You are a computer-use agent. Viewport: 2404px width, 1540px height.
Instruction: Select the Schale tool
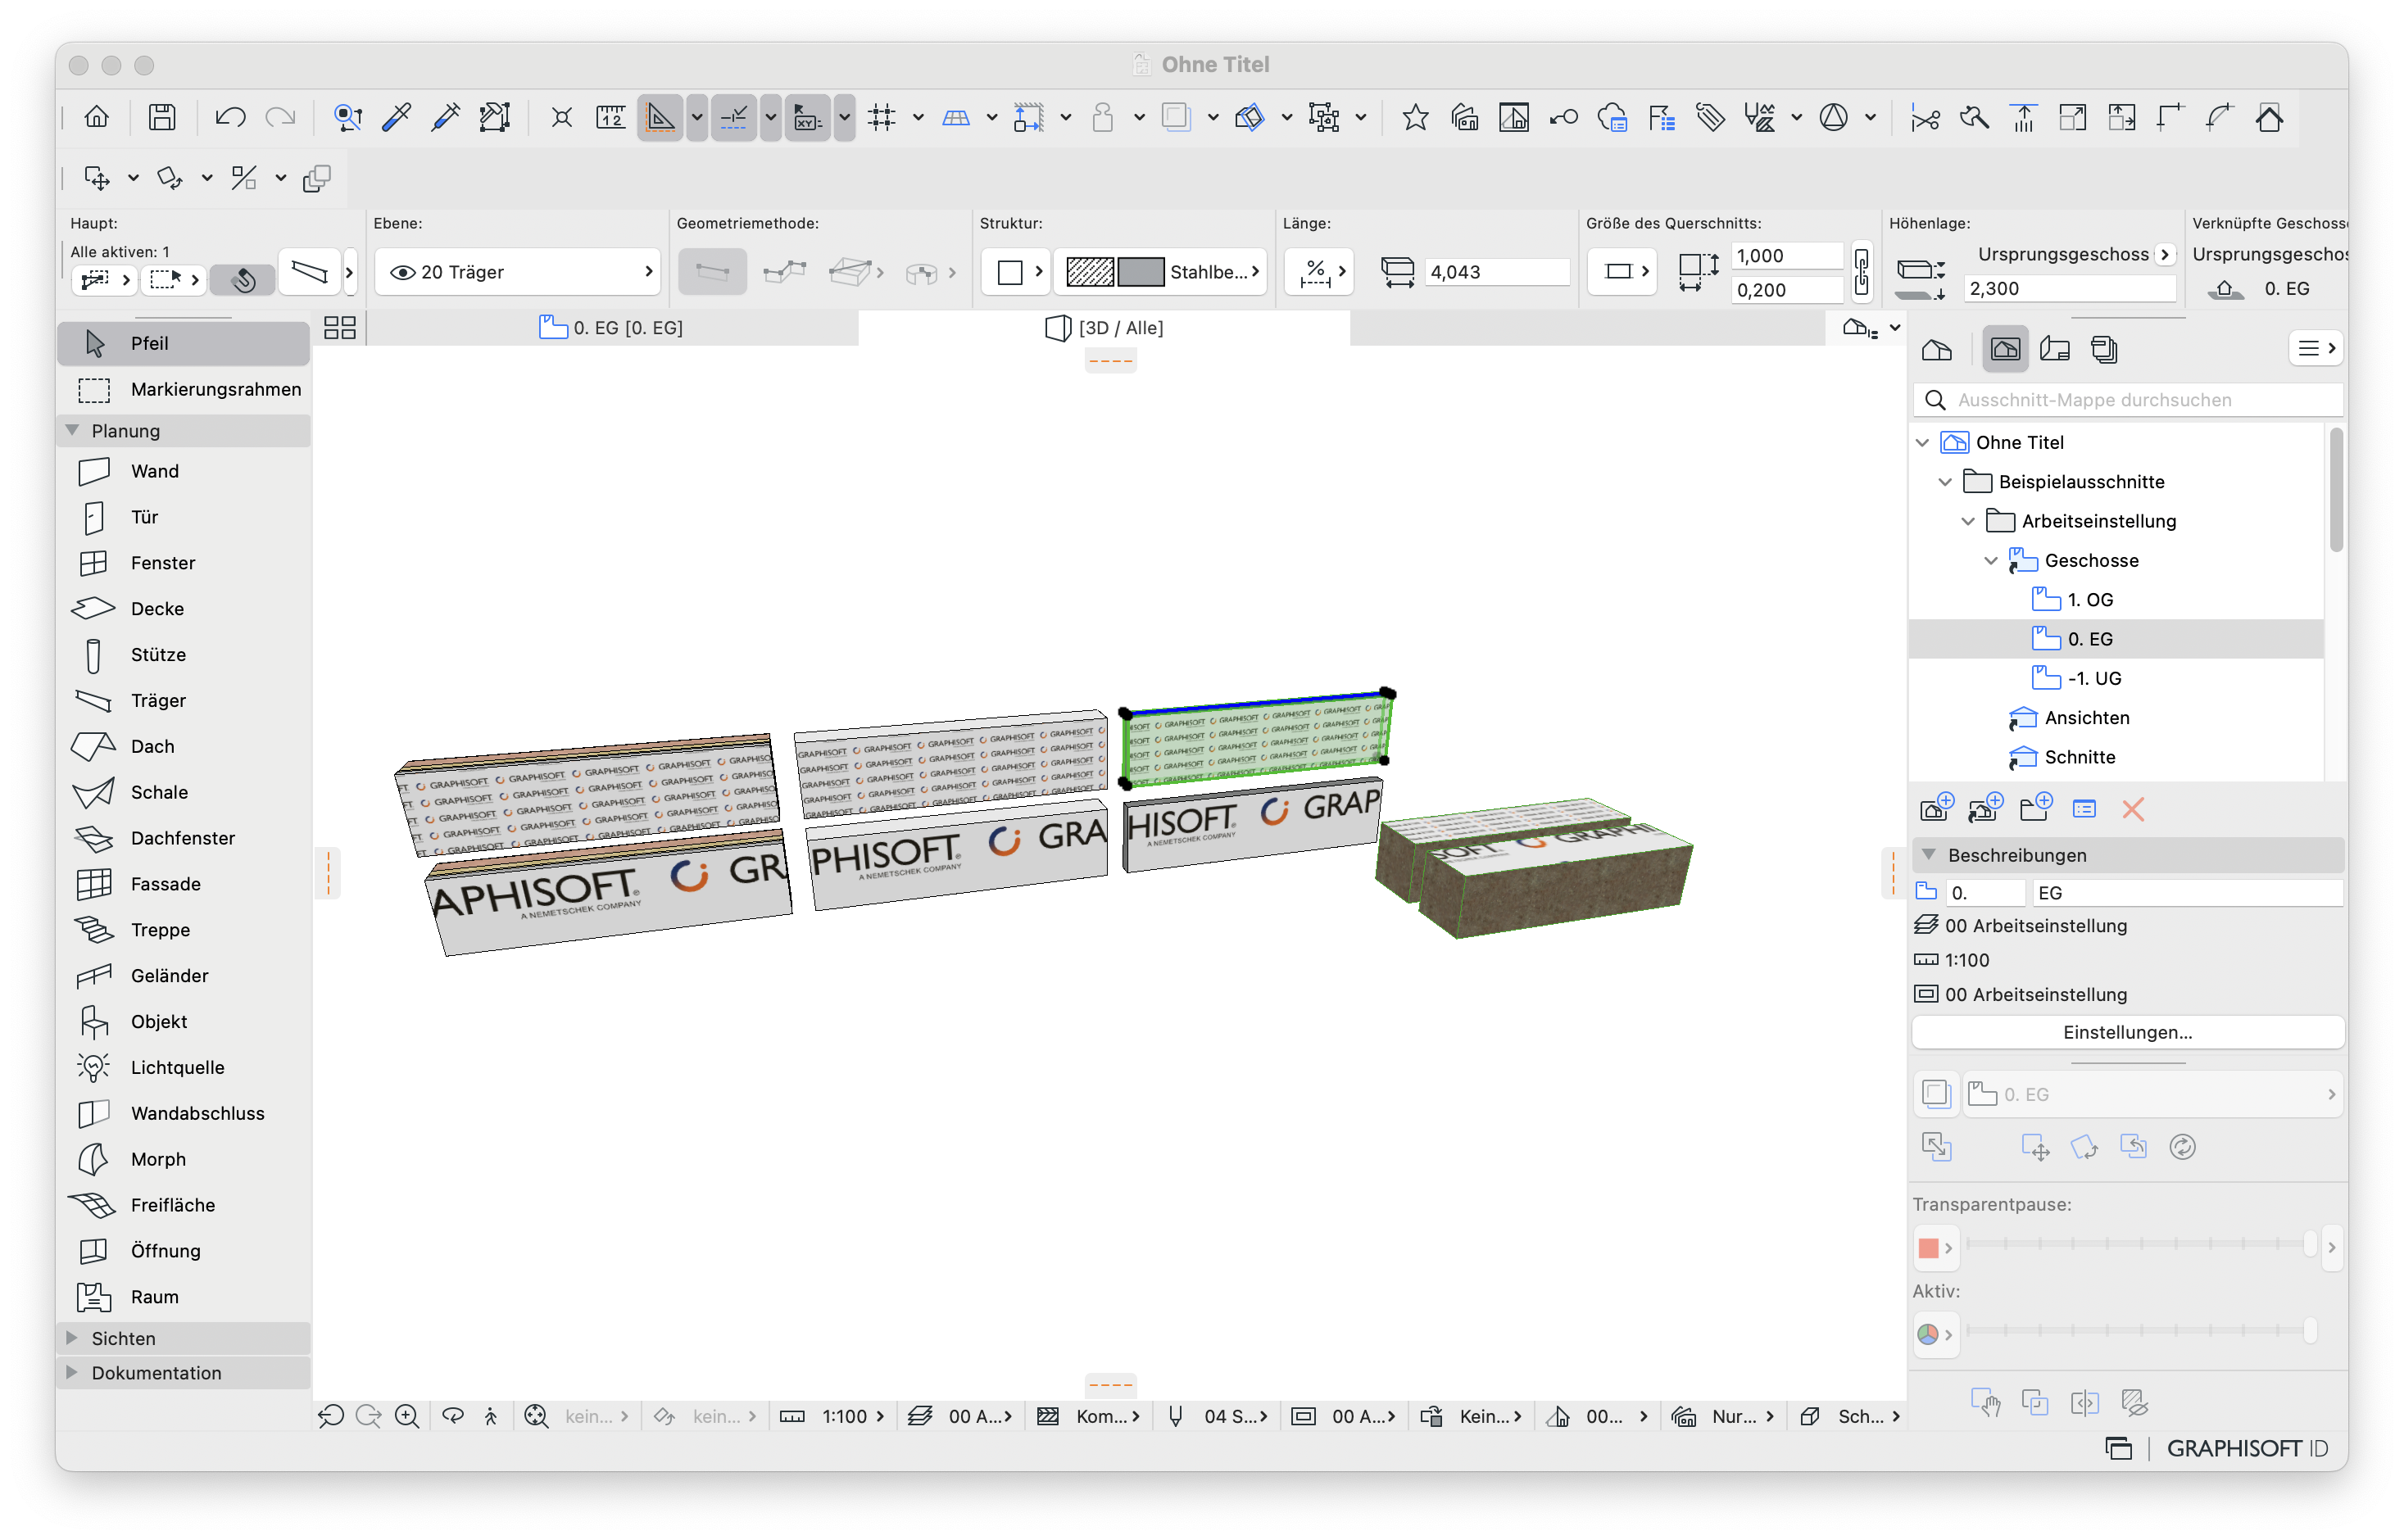coord(183,793)
